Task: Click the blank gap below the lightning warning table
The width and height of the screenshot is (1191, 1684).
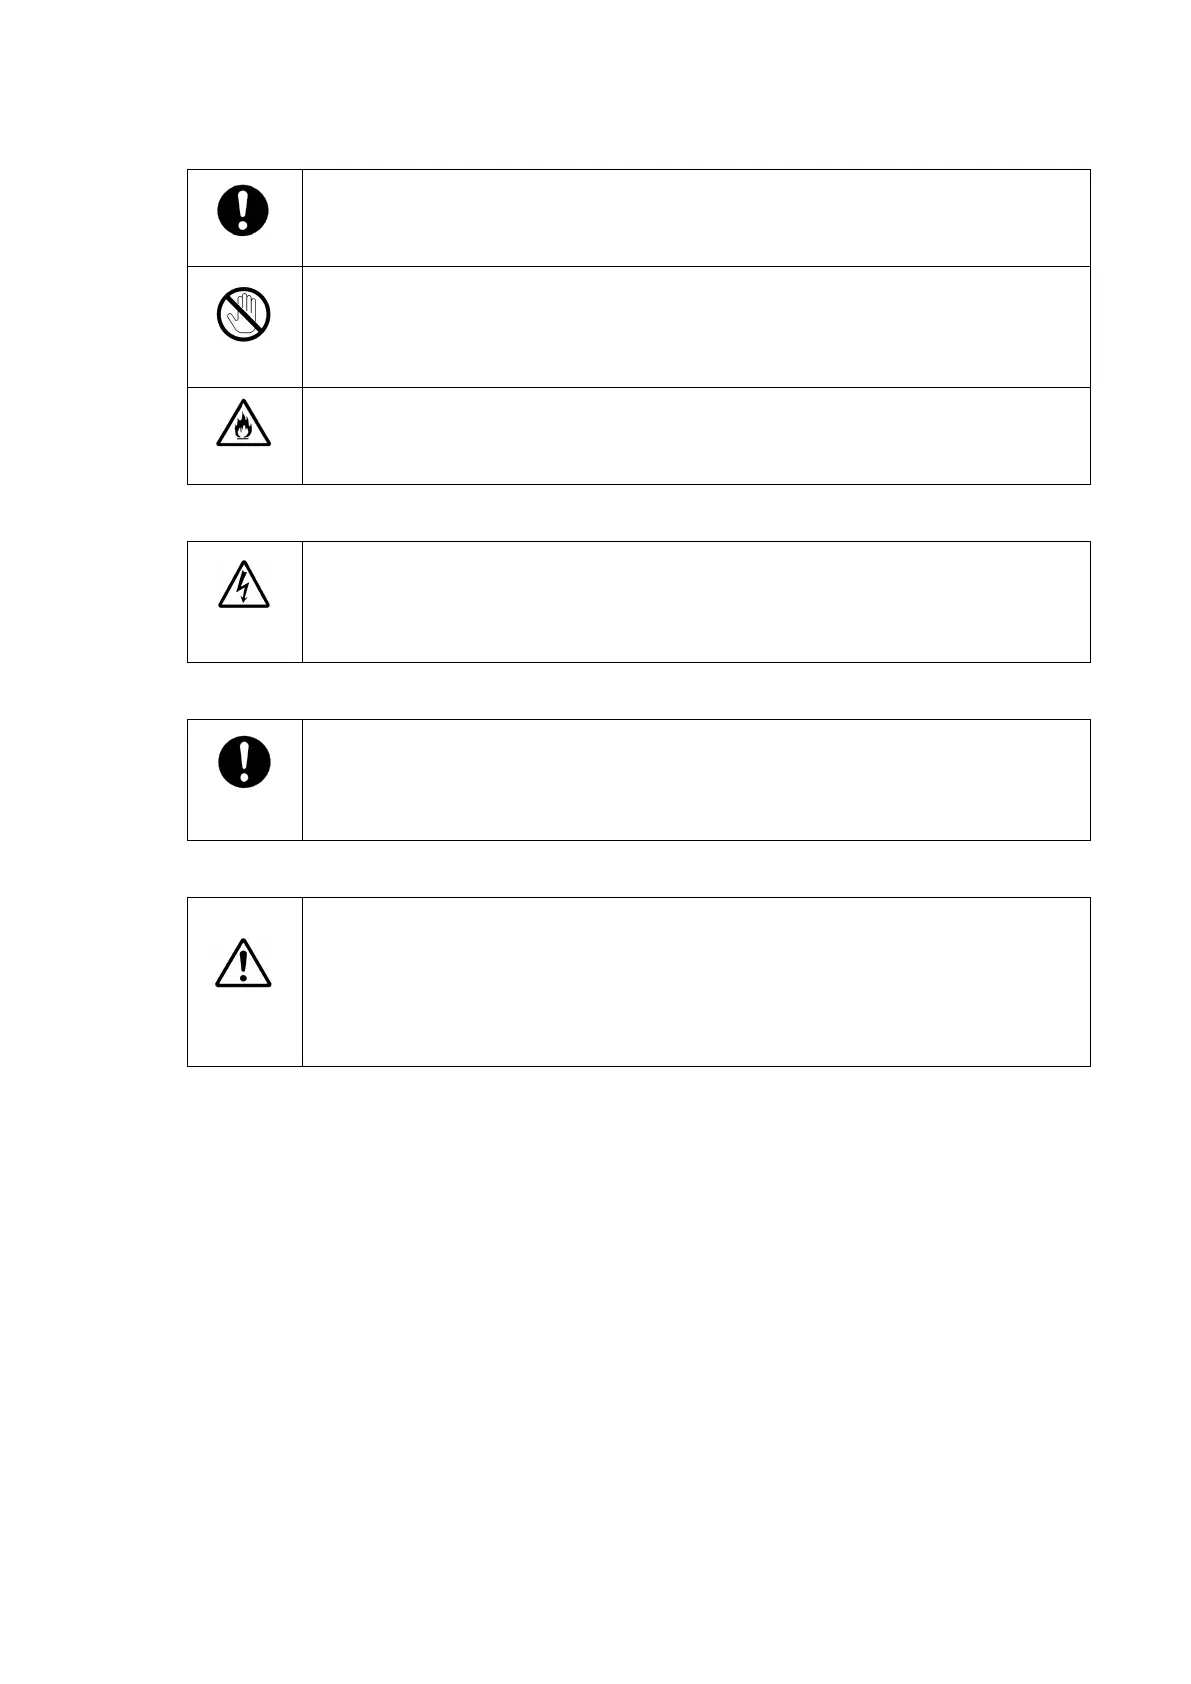Action: (638, 691)
